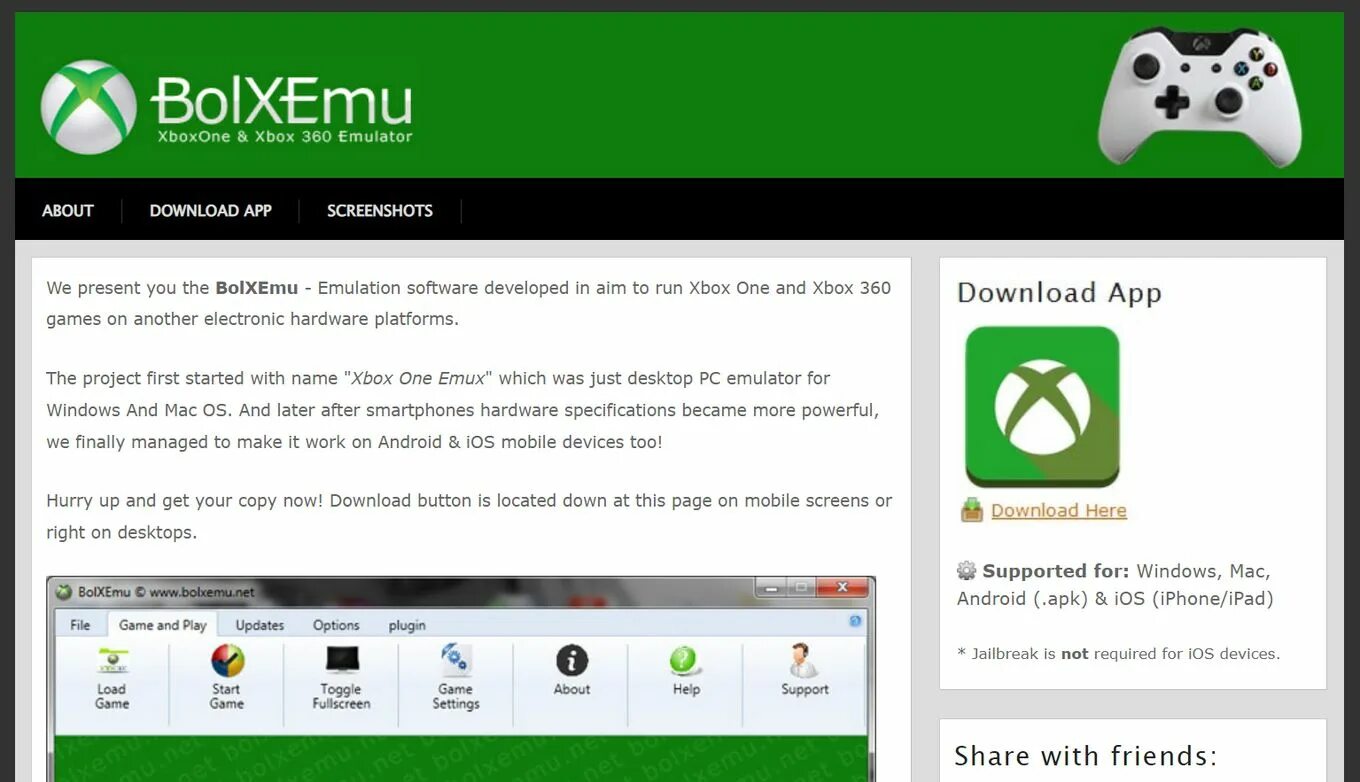Click the Download Here link
Image resolution: width=1360 pixels, height=782 pixels.
[1059, 510]
